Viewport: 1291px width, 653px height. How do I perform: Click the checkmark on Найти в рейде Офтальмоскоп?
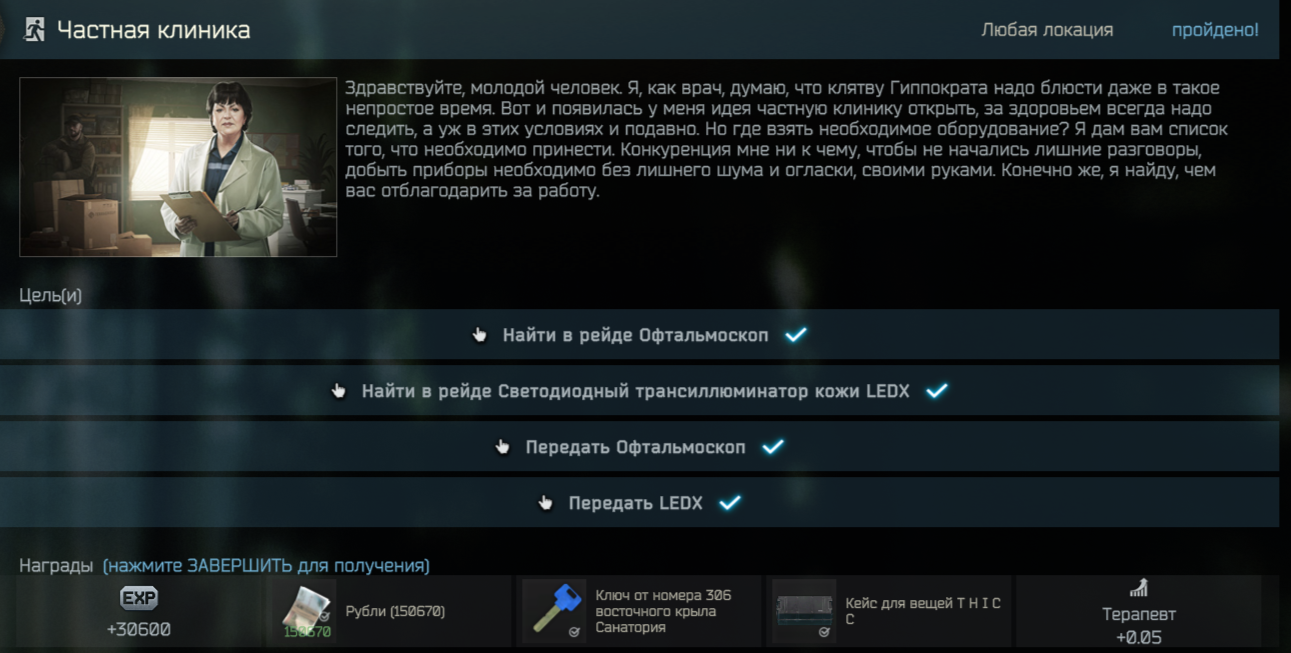click(x=796, y=335)
